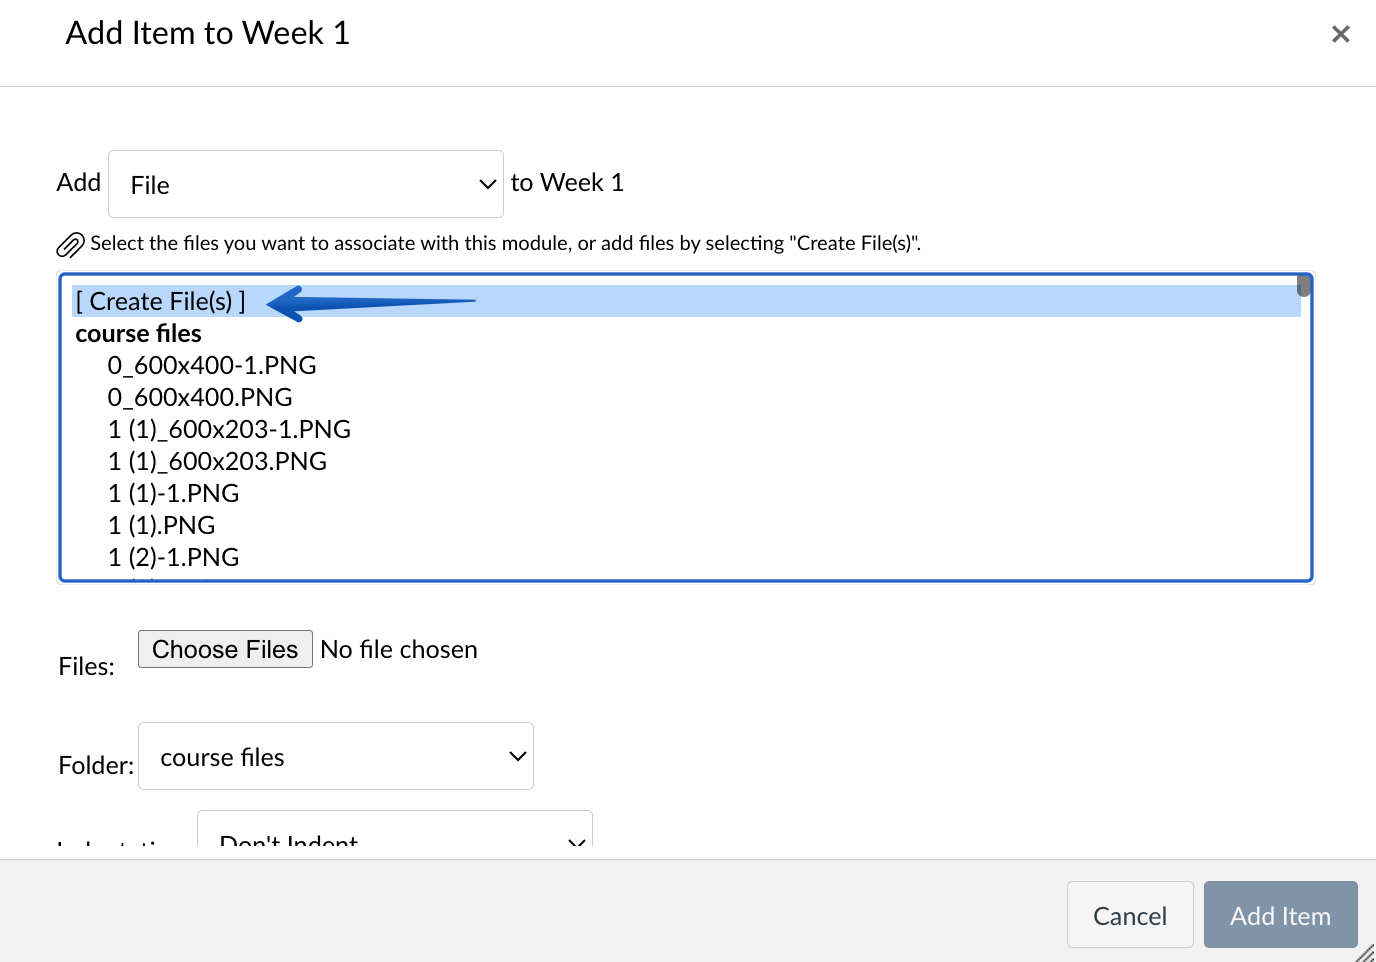The height and width of the screenshot is (962, 1376).
Task: Select file 0_600x400-1.PNG
Action: [212, 365]
